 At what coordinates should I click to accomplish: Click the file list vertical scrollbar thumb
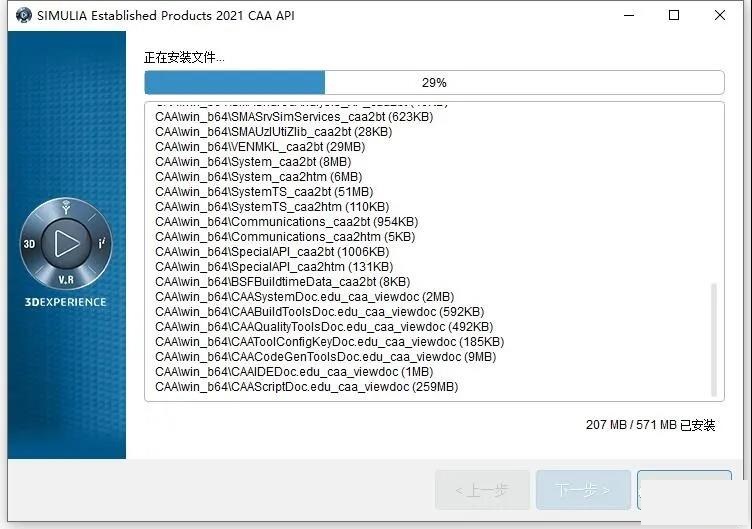714,340
